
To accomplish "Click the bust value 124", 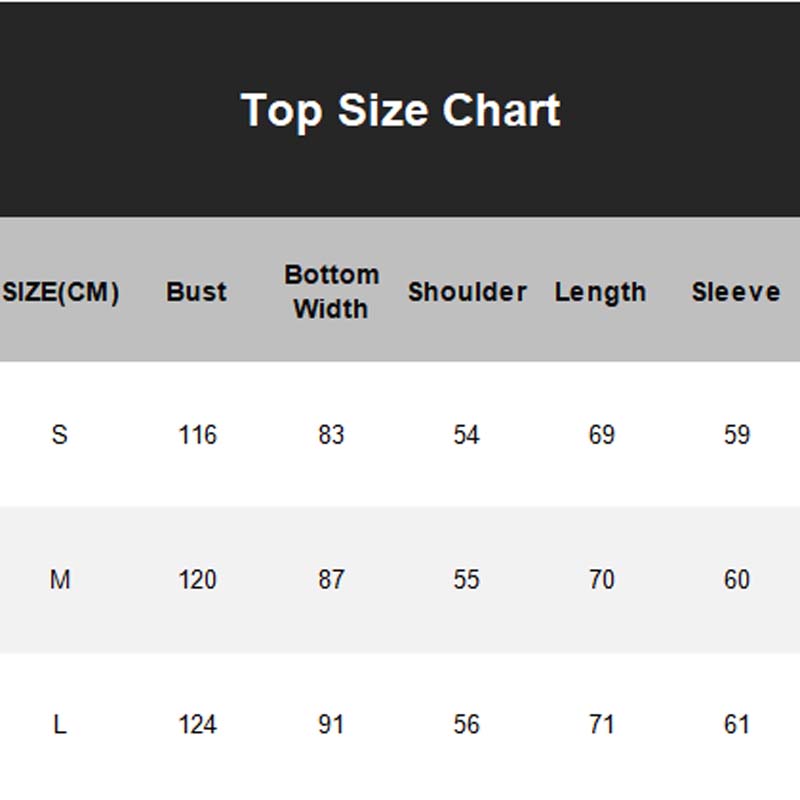I will (x=197, y=725).
